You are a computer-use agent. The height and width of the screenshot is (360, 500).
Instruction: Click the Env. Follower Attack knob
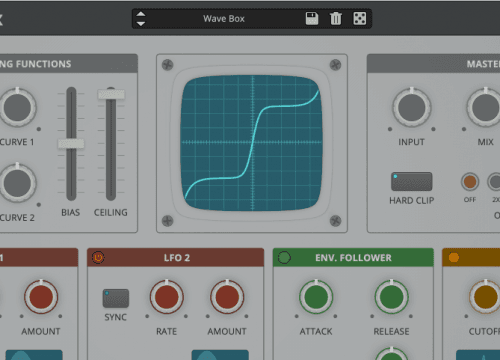point(316,297)
